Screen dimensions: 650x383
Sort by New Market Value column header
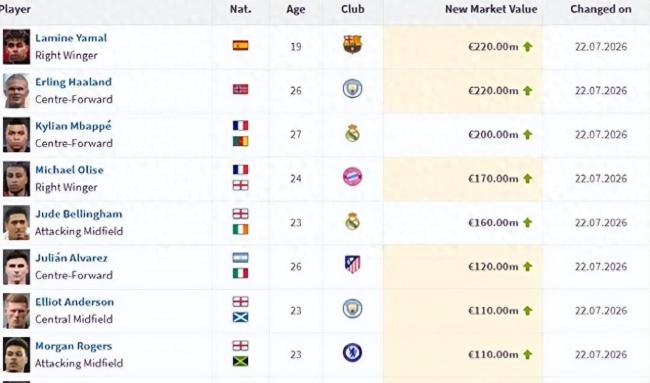coord(491,9)
